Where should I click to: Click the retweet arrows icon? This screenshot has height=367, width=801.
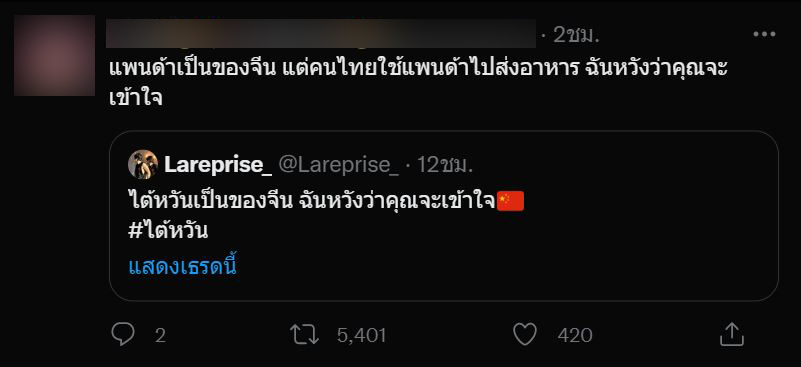(x=304, y=335)
